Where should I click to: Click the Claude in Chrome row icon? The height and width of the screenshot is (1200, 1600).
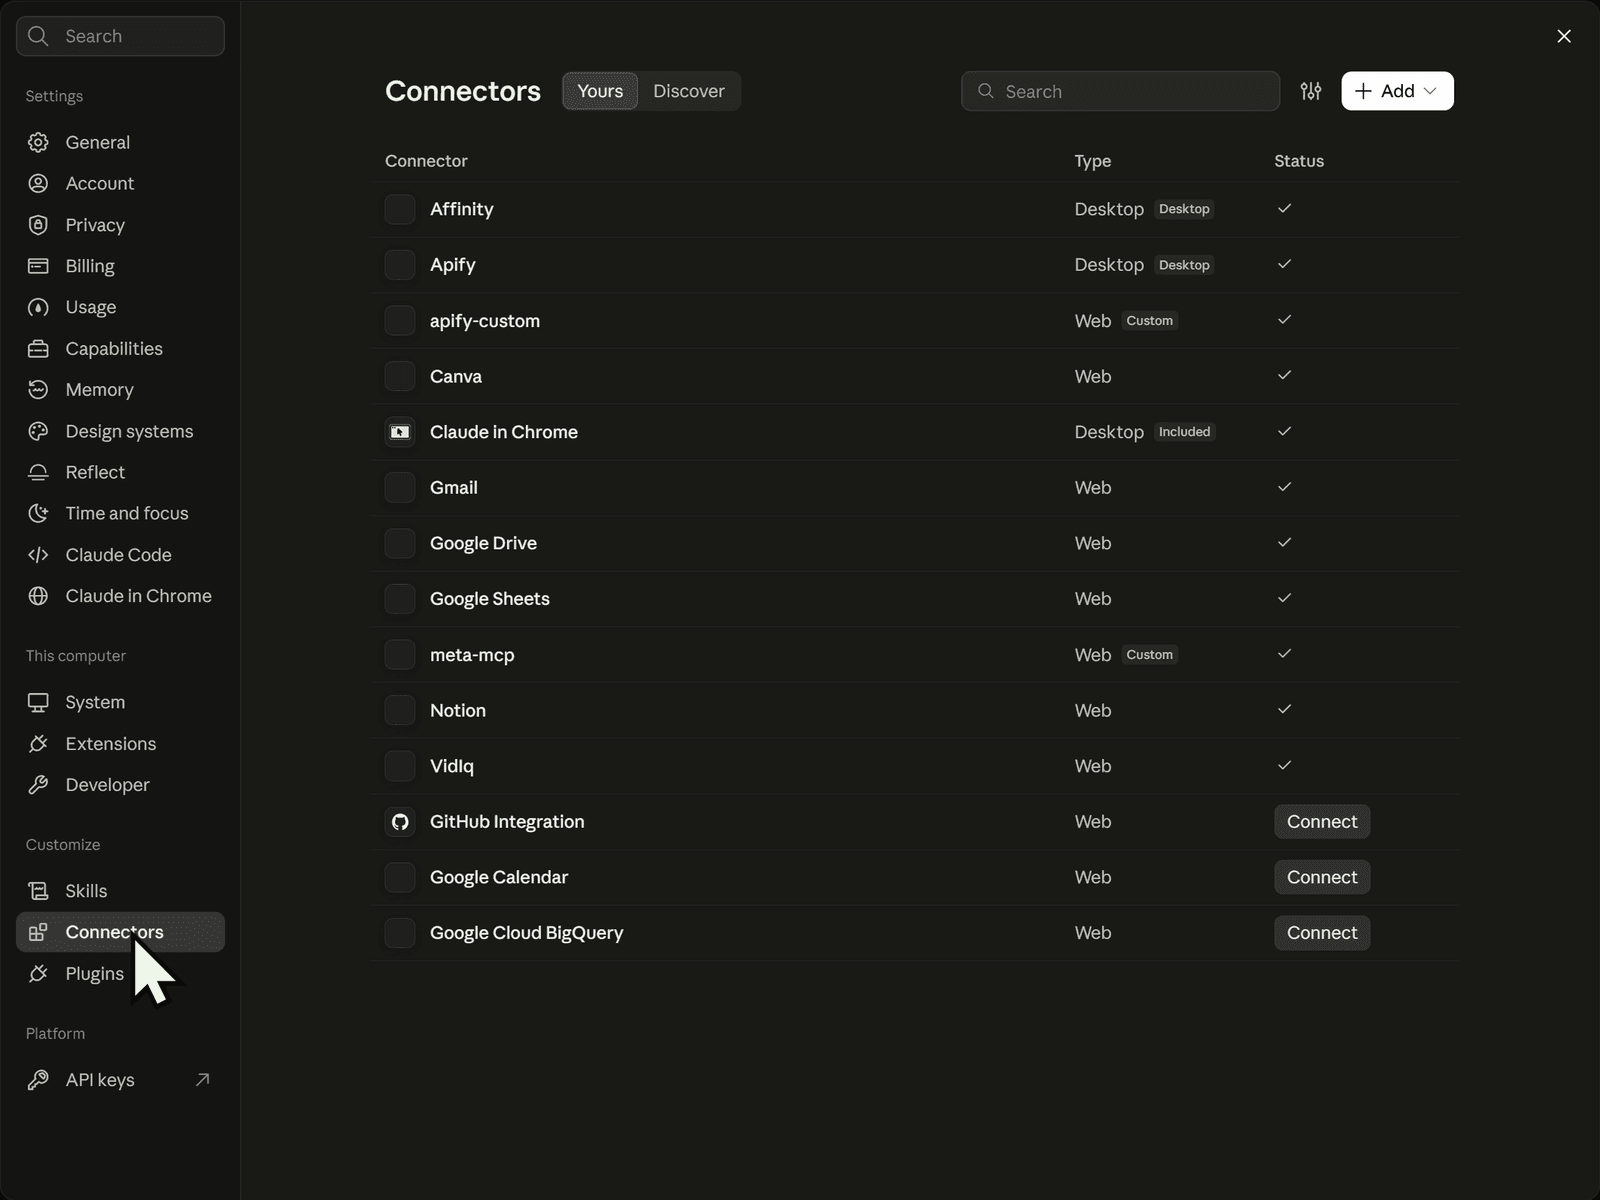[x=400, y=432]
